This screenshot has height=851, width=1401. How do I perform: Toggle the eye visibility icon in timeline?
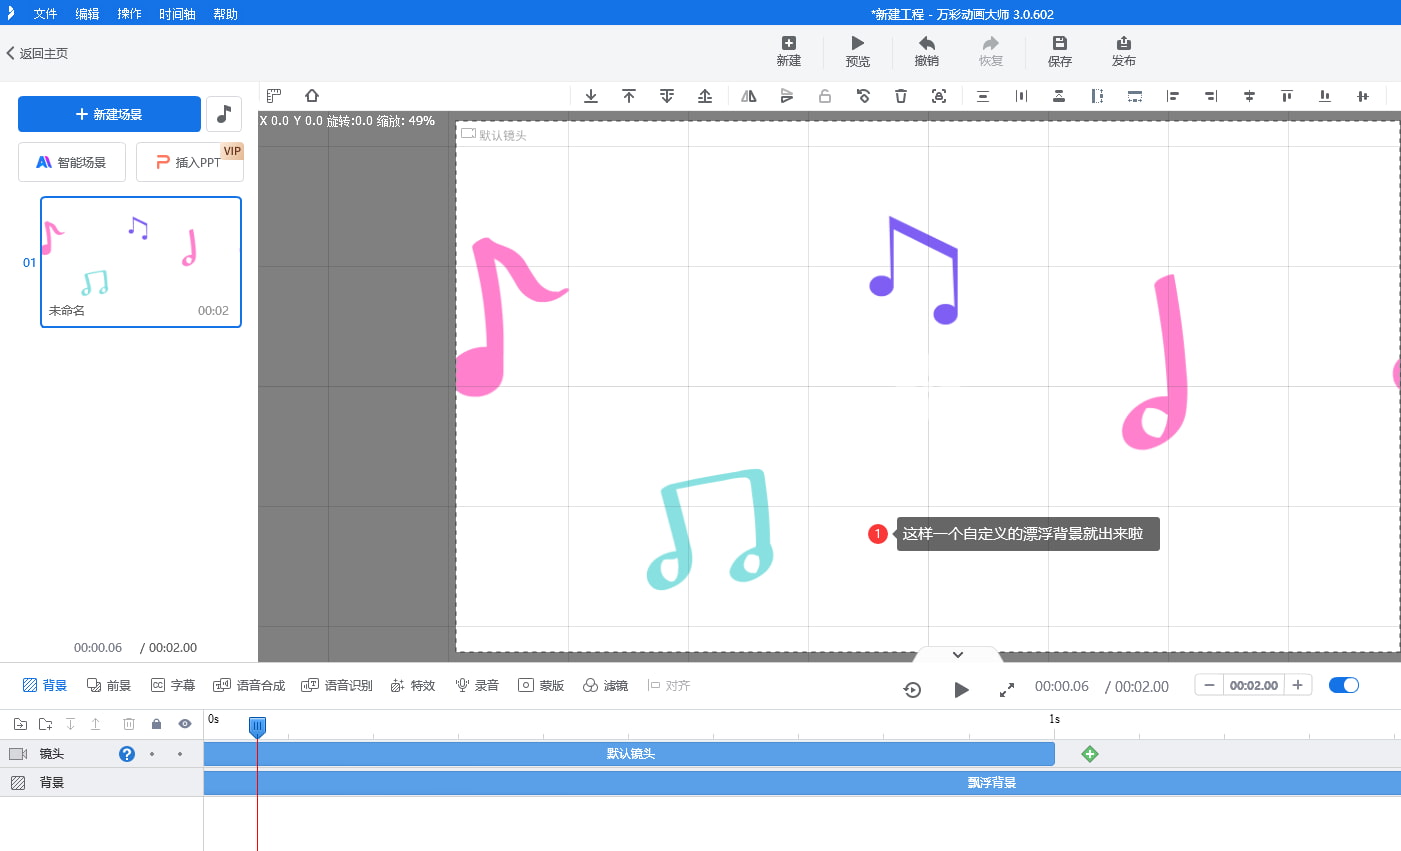click(x=185, y=724)
